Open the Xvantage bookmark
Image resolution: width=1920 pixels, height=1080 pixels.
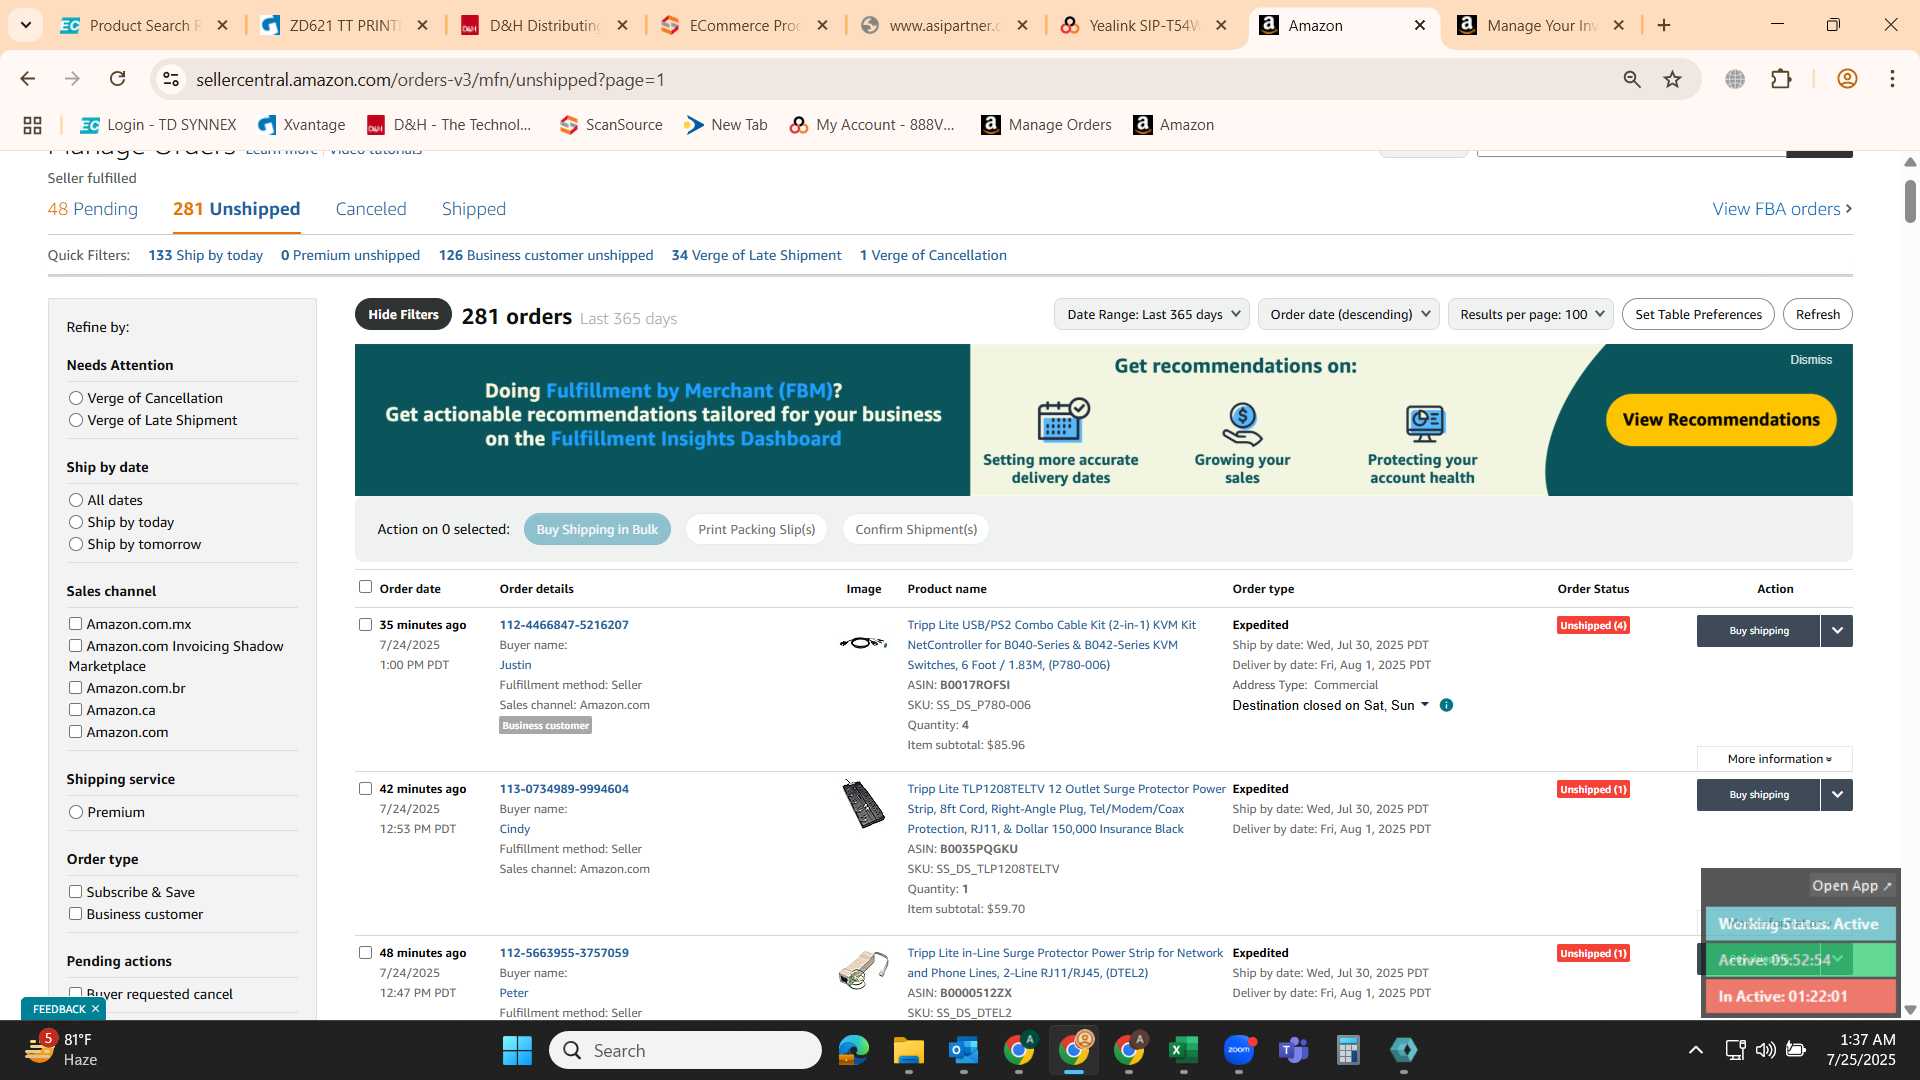[301, 125]
